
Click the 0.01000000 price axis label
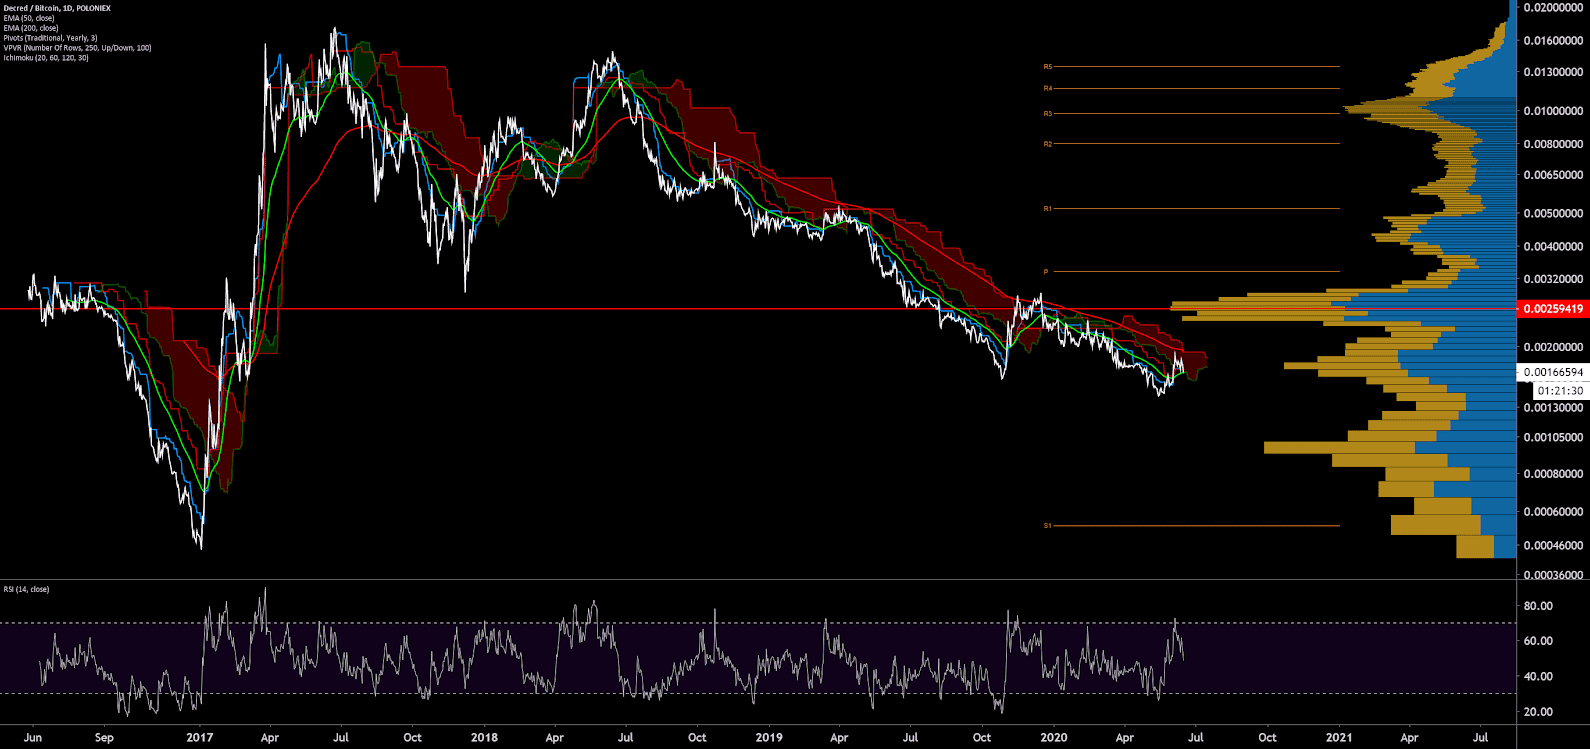tap(1553, 111)
